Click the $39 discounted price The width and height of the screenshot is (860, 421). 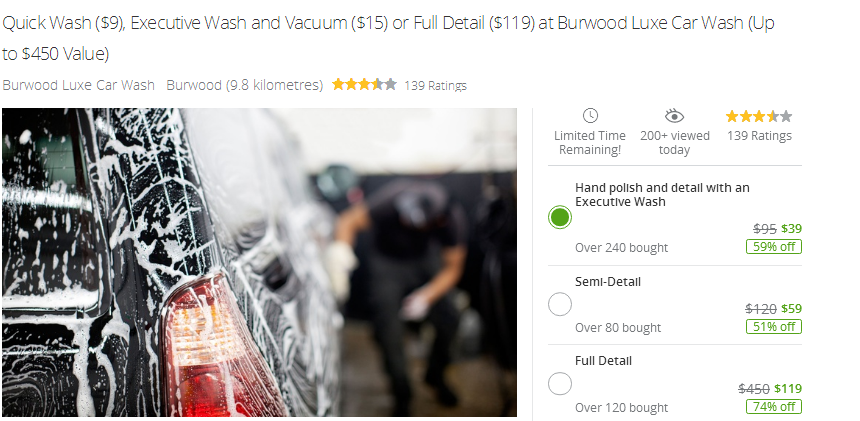click(791, 229)
